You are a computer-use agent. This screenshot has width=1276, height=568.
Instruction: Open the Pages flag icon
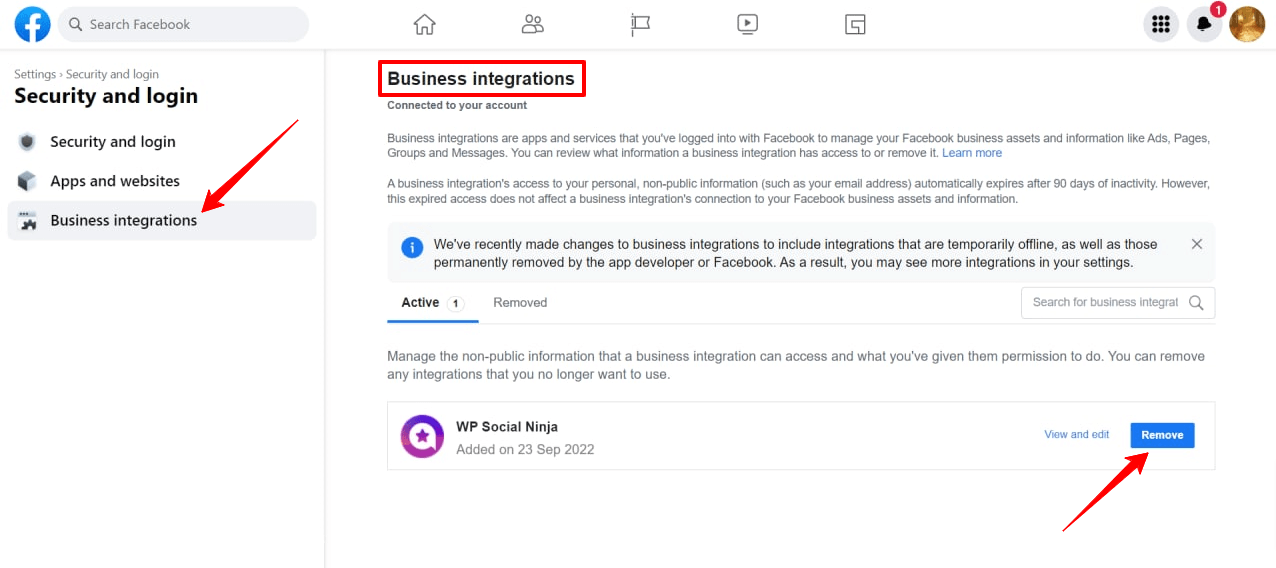tap(640, 25)
